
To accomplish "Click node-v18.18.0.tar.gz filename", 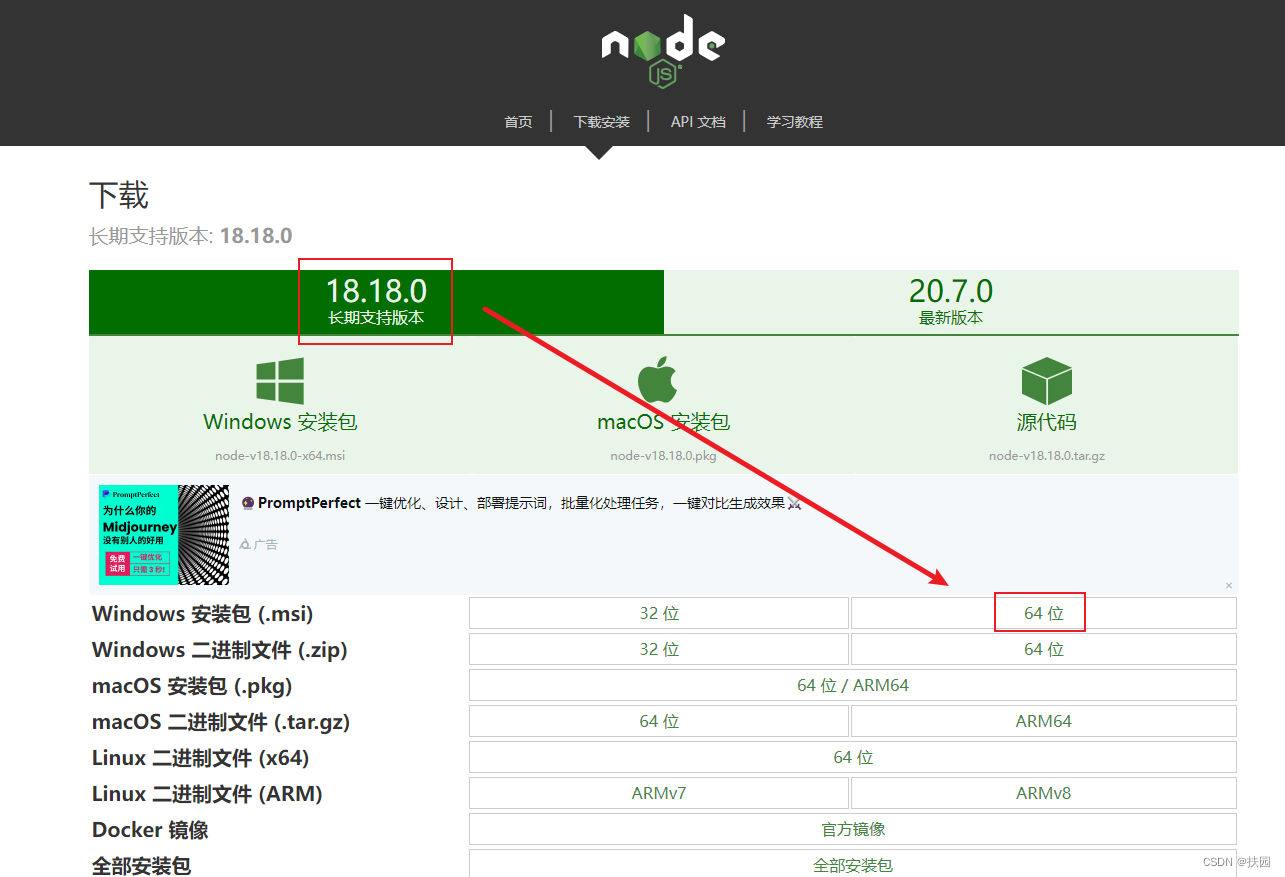I will pos(1047,456).
